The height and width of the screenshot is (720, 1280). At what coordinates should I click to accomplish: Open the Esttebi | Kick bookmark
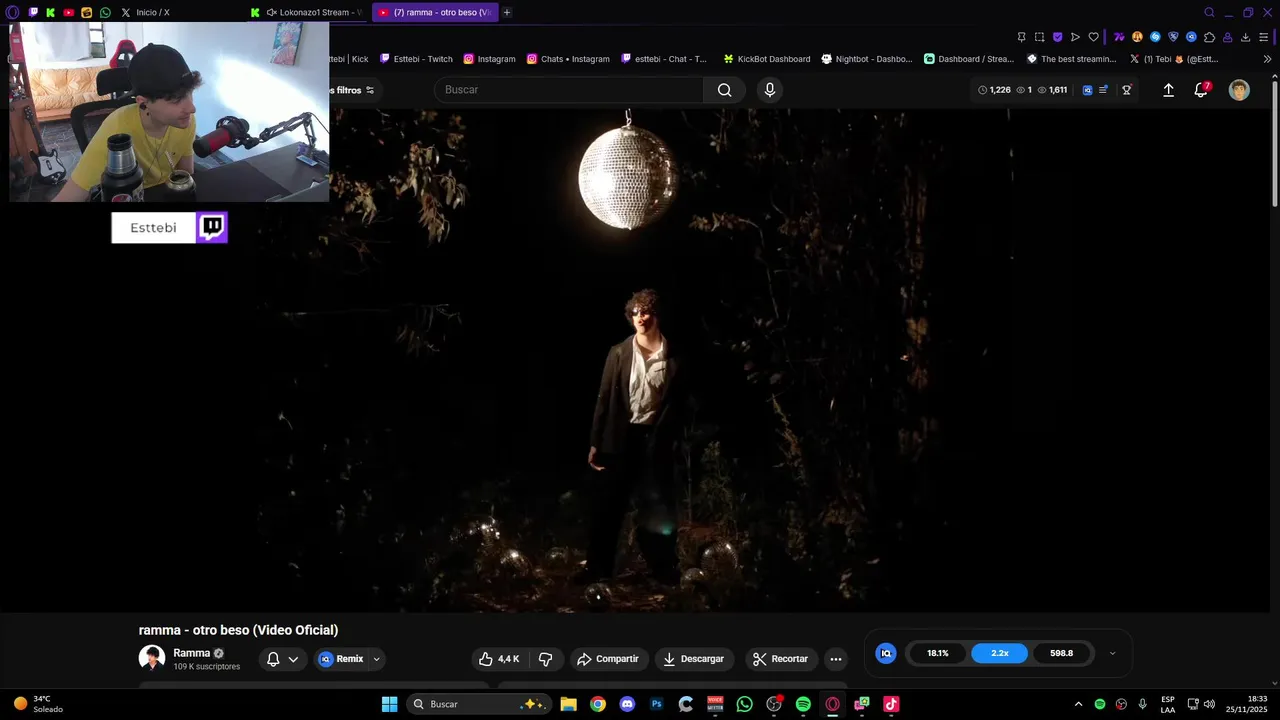349,59
